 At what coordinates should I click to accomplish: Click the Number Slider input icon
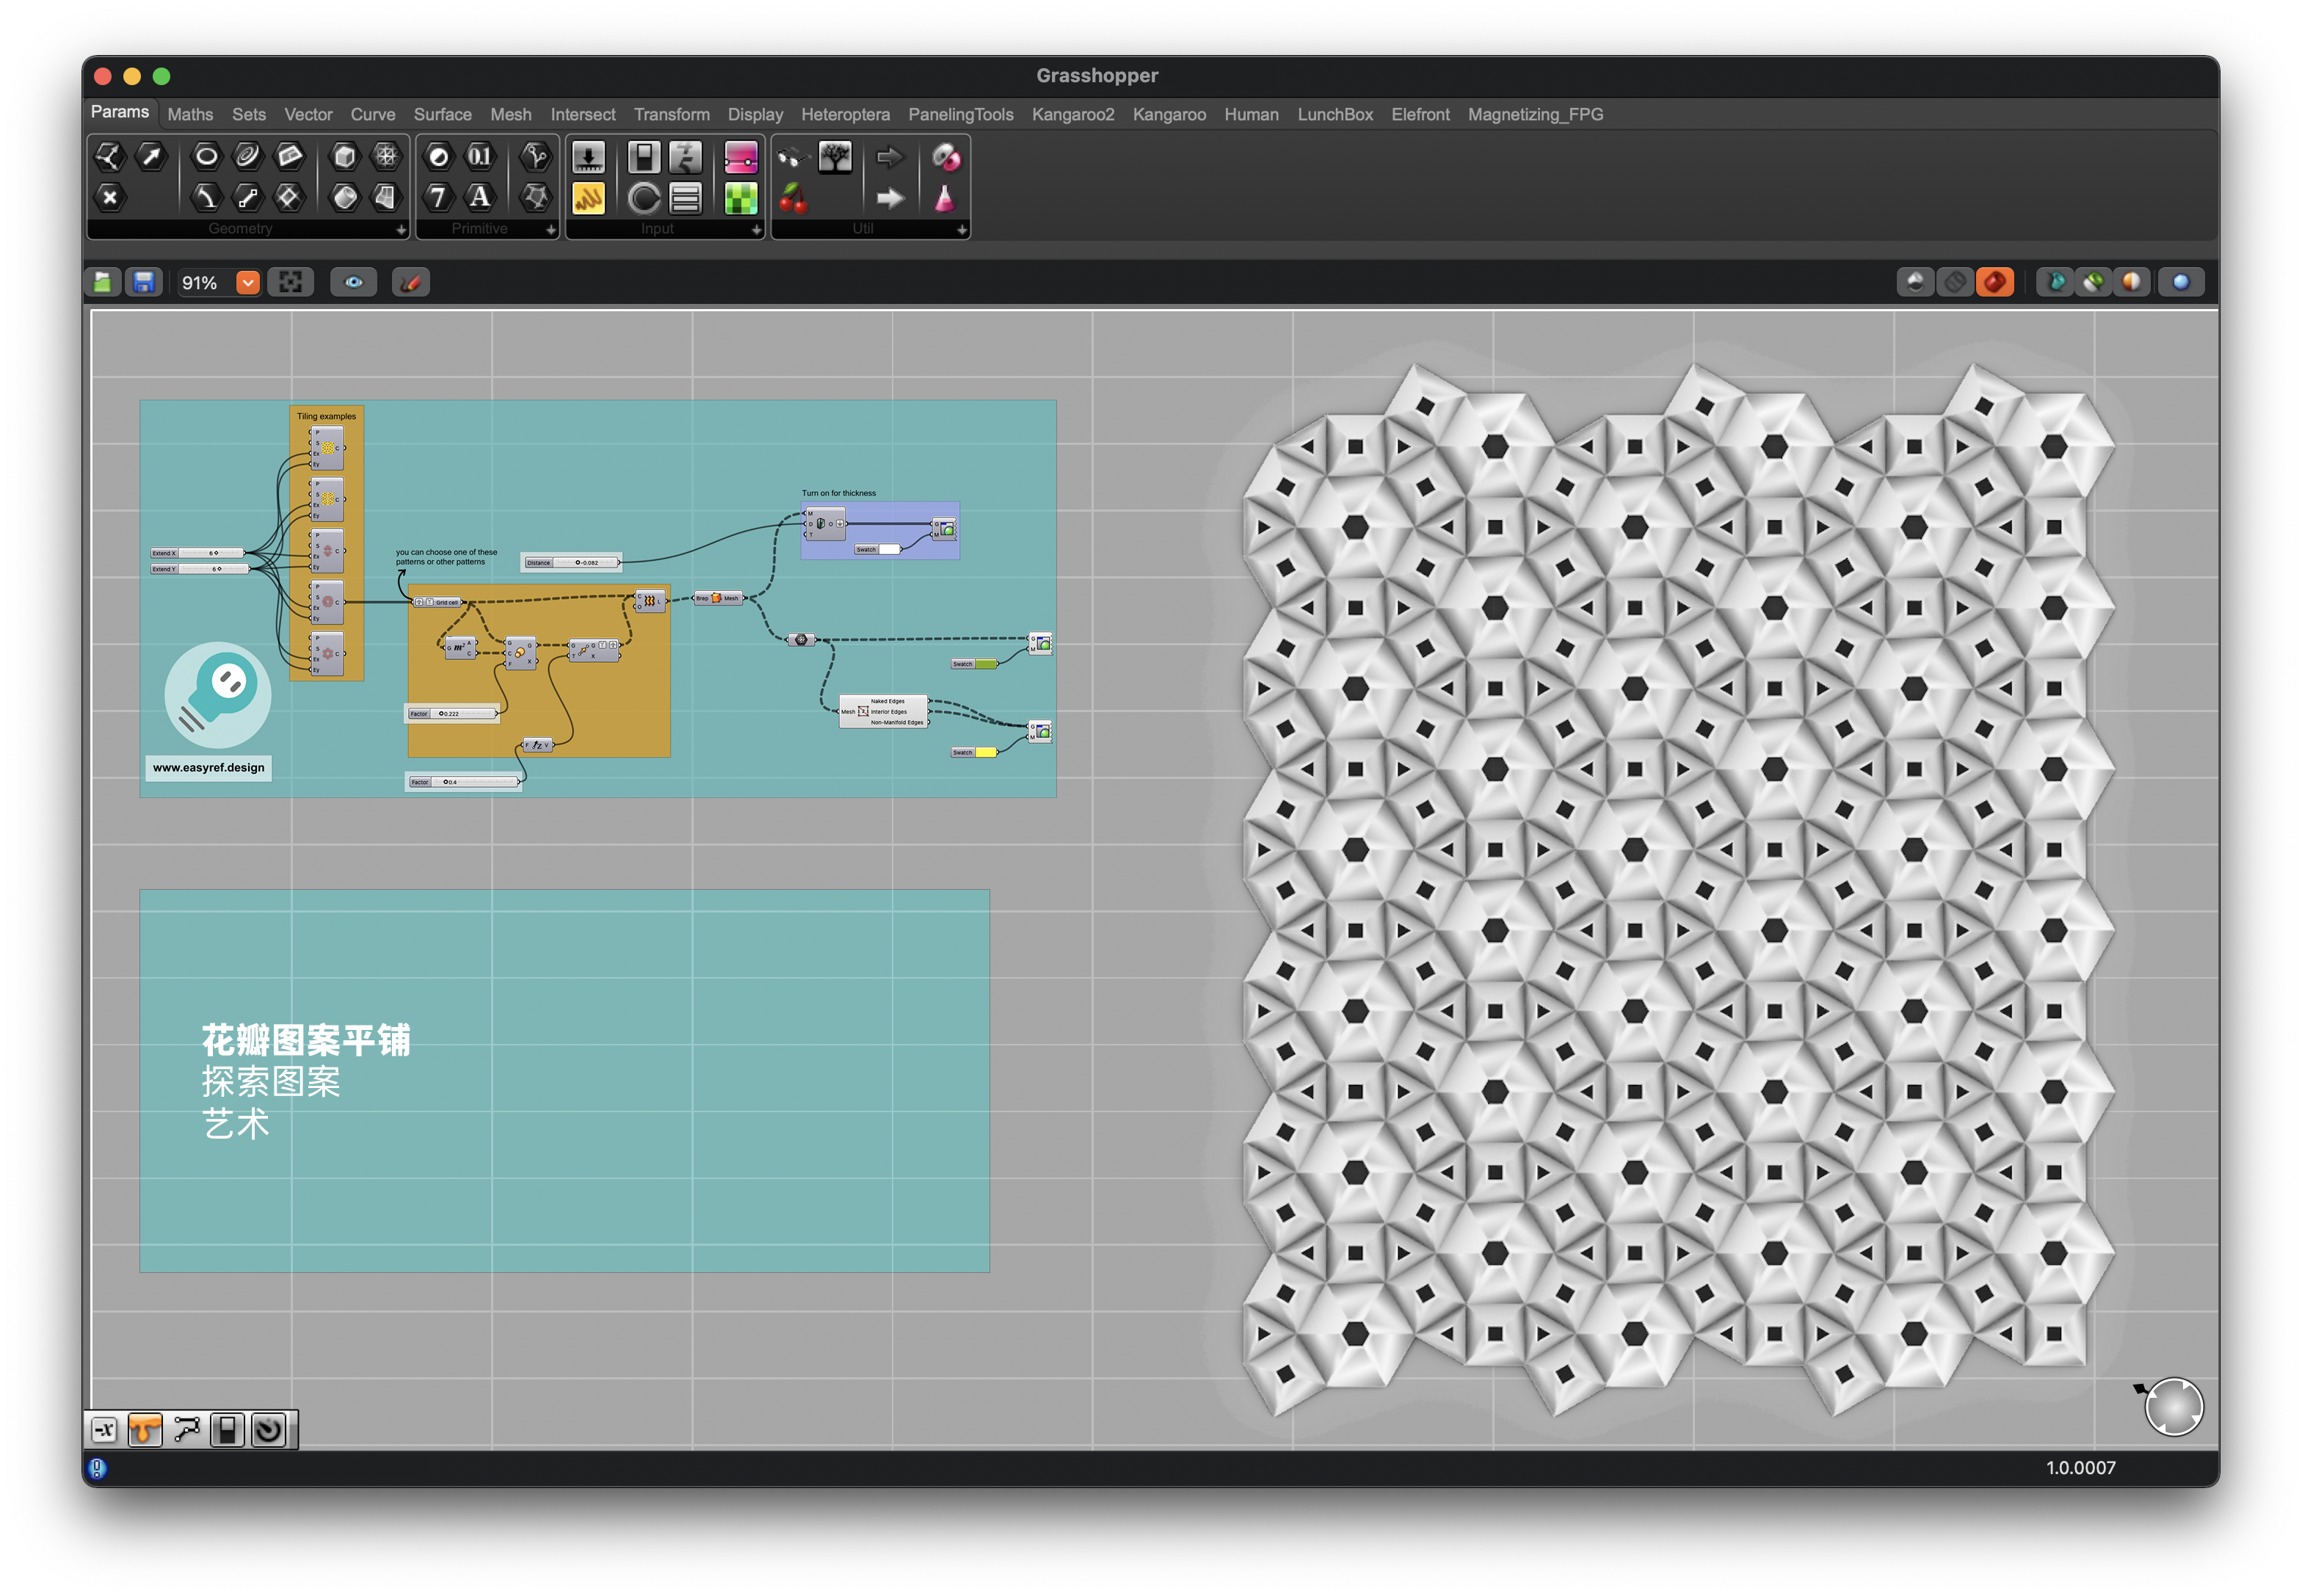[x=588, y=156]
